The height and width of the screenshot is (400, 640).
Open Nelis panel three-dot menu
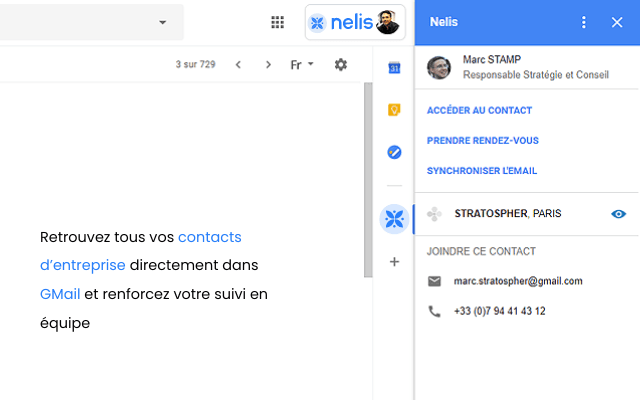click(584, 22)
